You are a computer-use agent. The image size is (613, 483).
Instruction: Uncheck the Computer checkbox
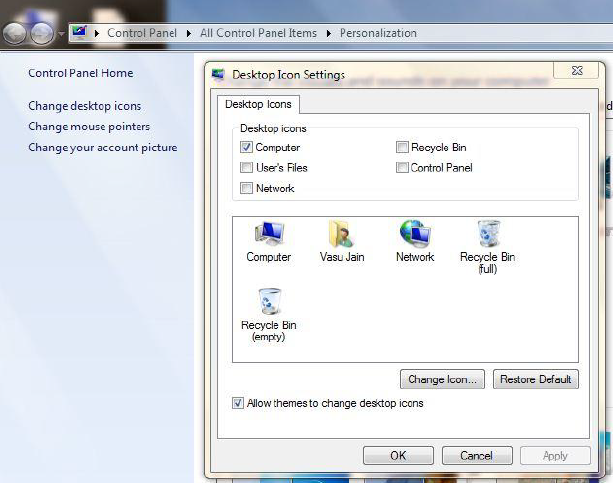(x=246, y=147)
